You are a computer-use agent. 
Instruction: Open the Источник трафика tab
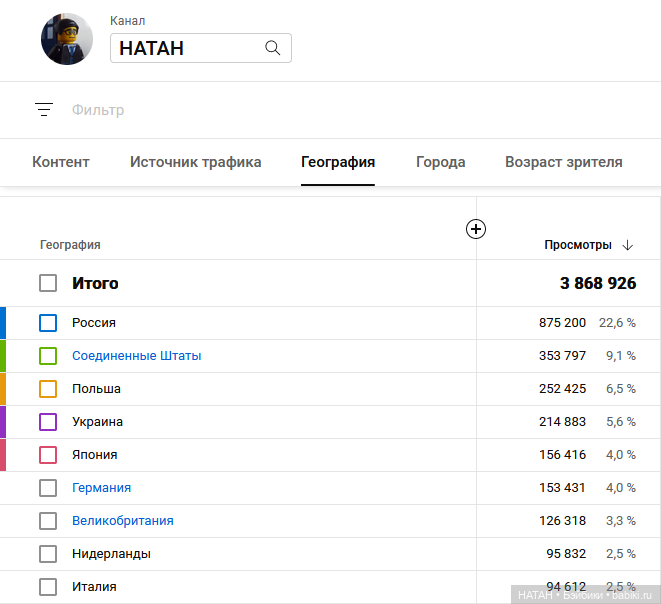point(196,162)
